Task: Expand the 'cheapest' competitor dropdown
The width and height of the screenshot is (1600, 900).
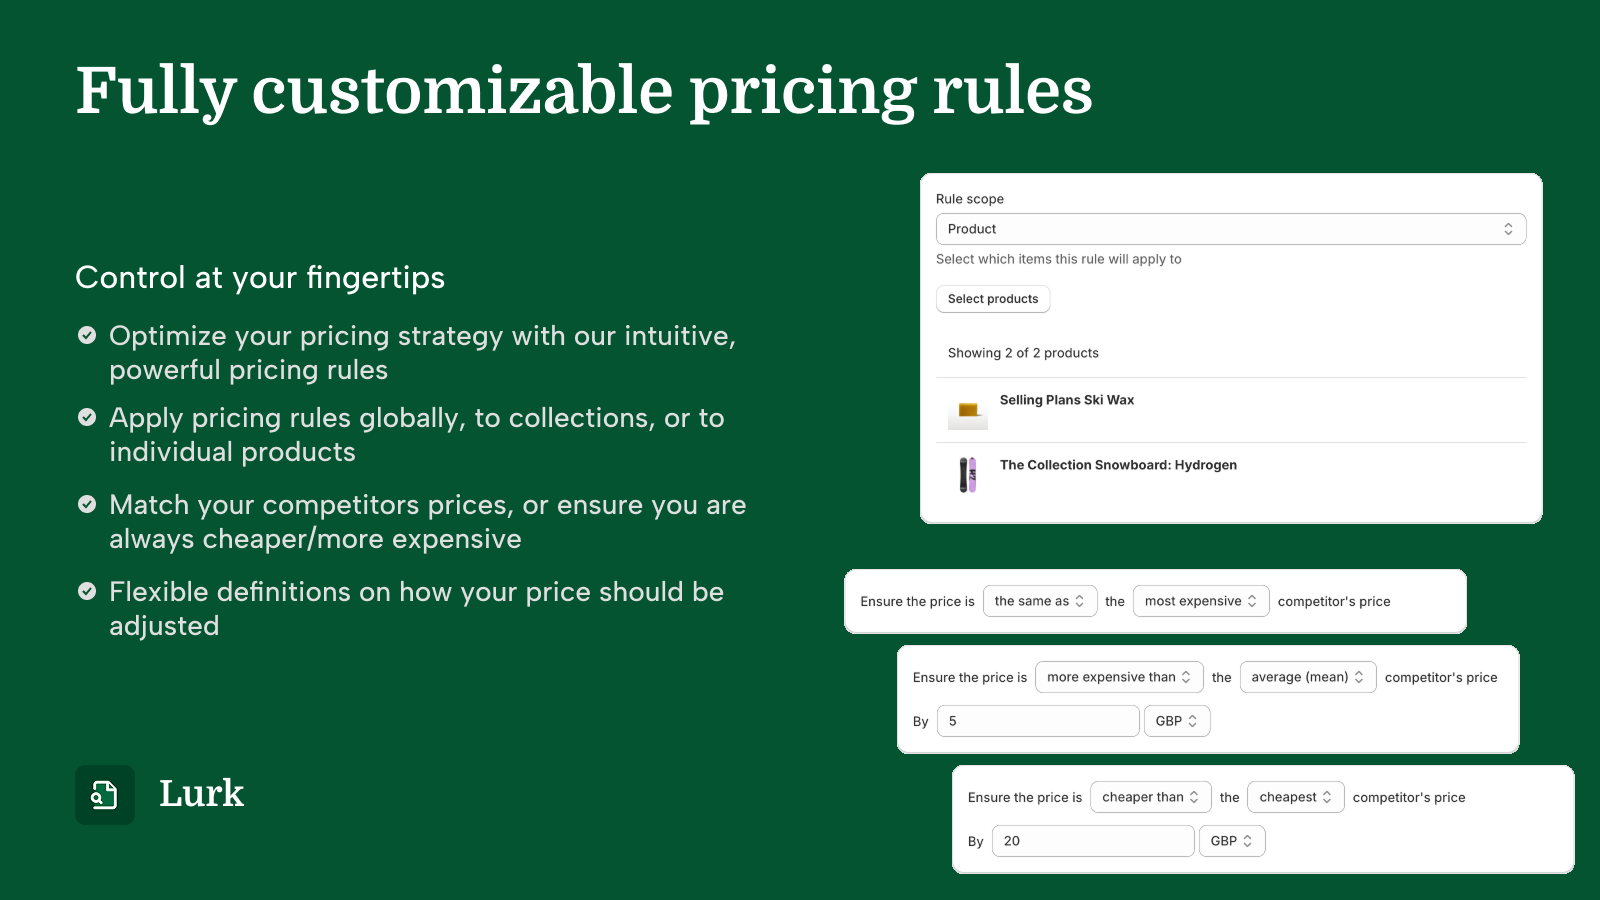Action: pyautogui.click(x=1296, y=797)
